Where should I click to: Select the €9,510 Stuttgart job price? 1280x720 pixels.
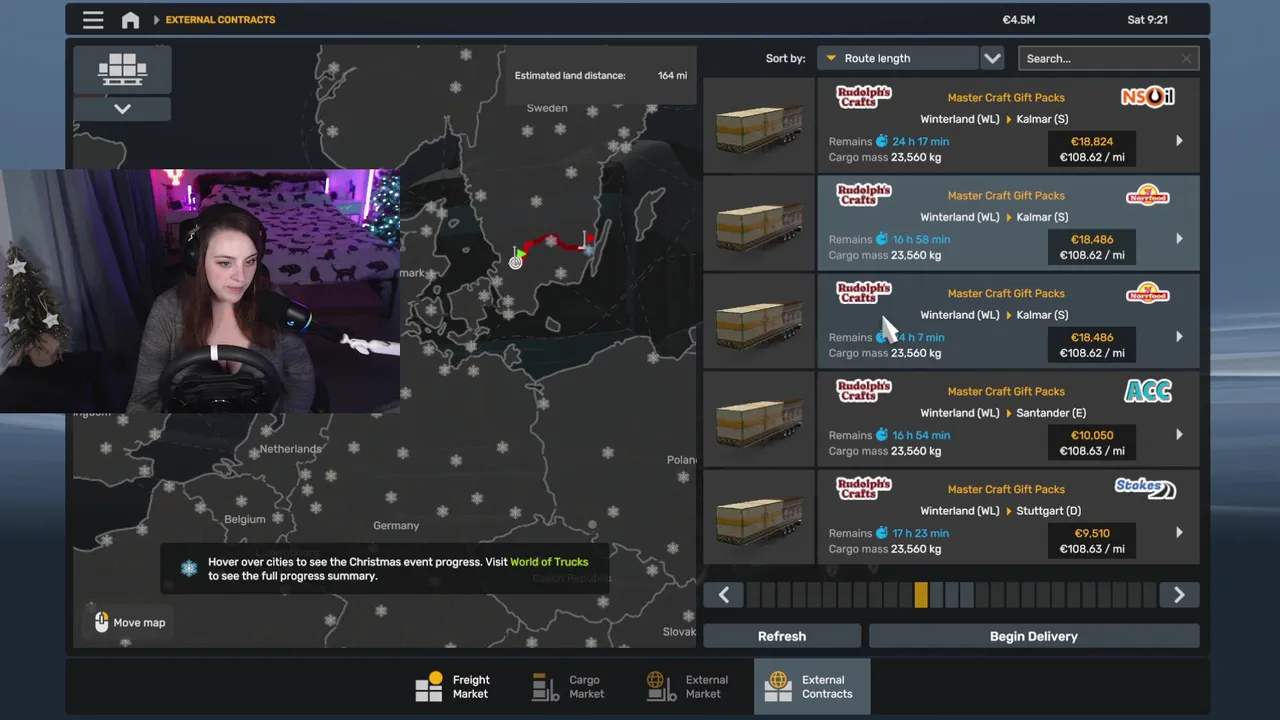pos(1091,533)
